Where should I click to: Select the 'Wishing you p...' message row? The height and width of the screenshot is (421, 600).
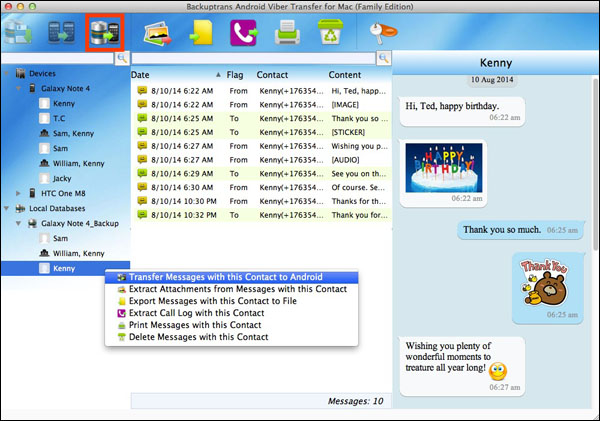pyautogui.click(x=263, y=146)
